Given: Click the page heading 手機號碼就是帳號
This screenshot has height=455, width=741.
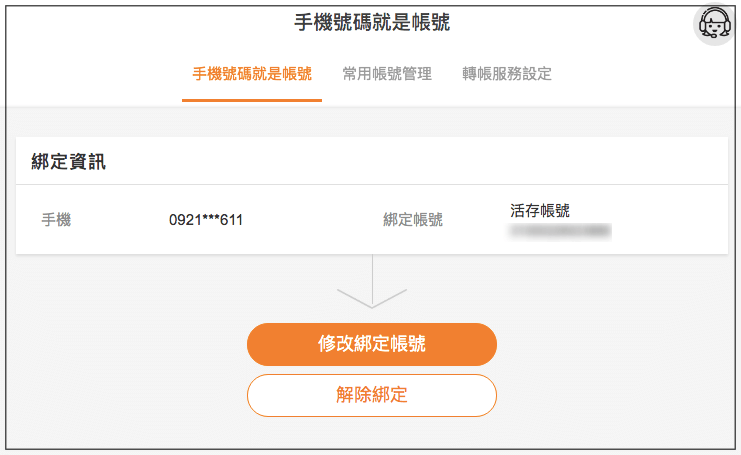Looking at the screenshot, I should [x=372, y=22].
